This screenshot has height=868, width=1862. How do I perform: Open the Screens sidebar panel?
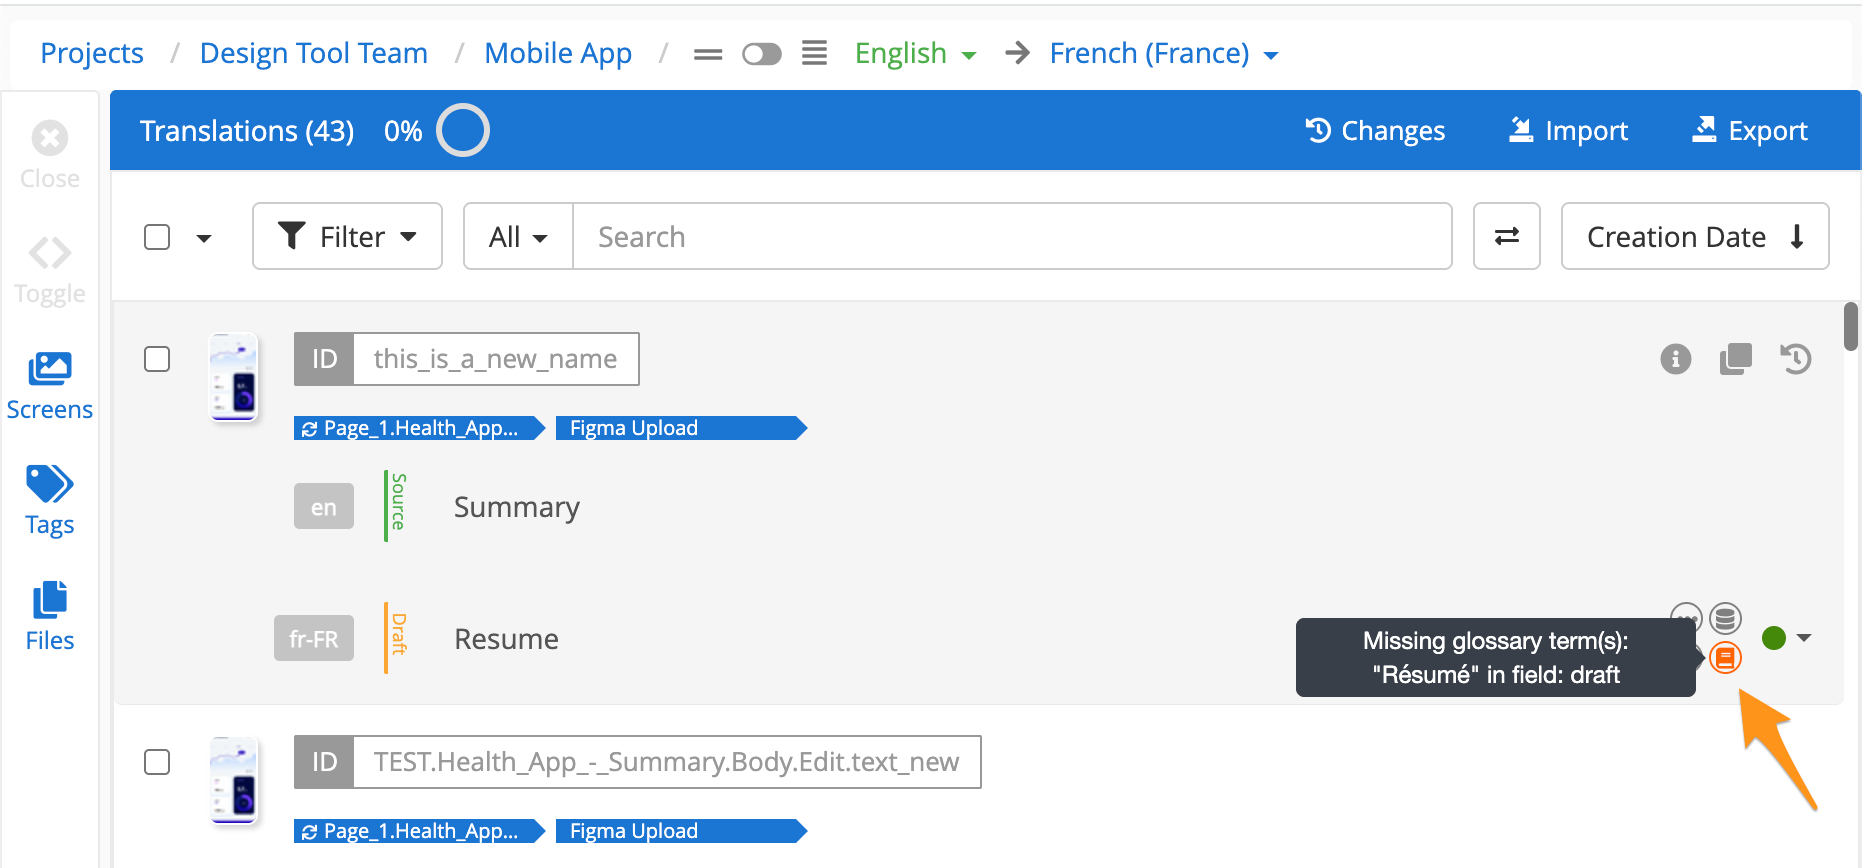49,386
